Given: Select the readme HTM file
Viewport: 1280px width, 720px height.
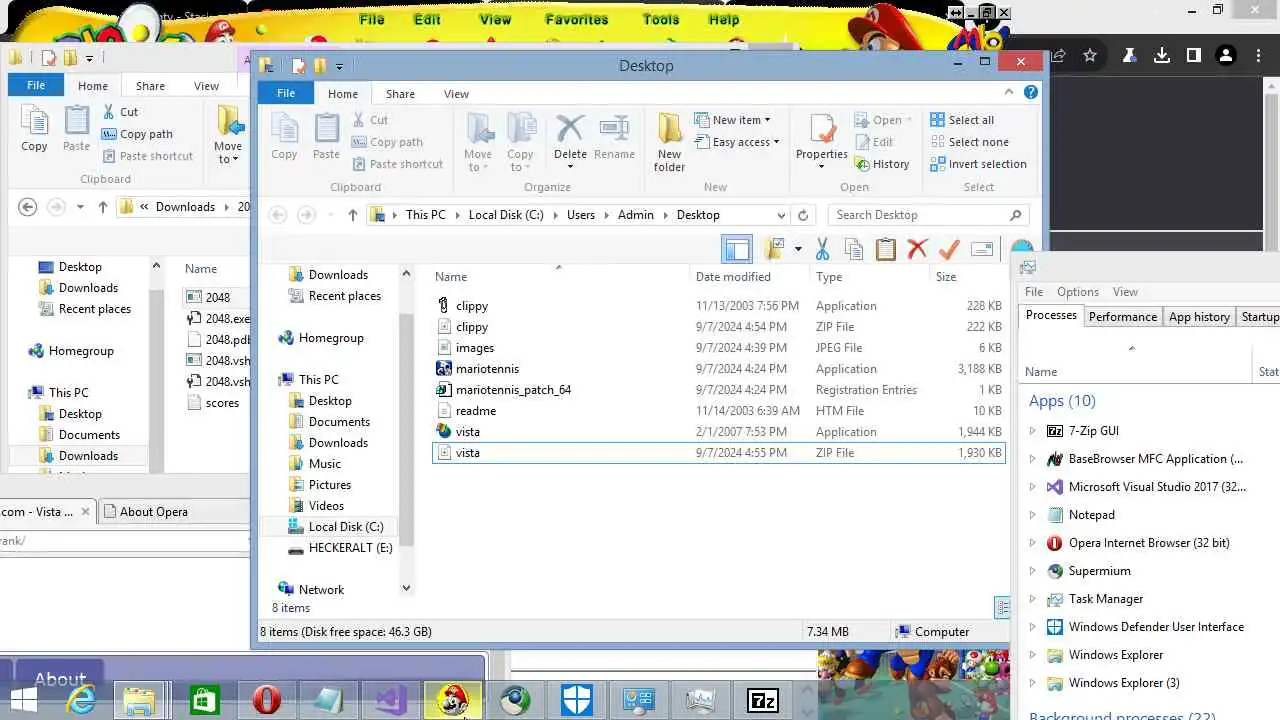Looking at the screenshot, I should (720, 411).
